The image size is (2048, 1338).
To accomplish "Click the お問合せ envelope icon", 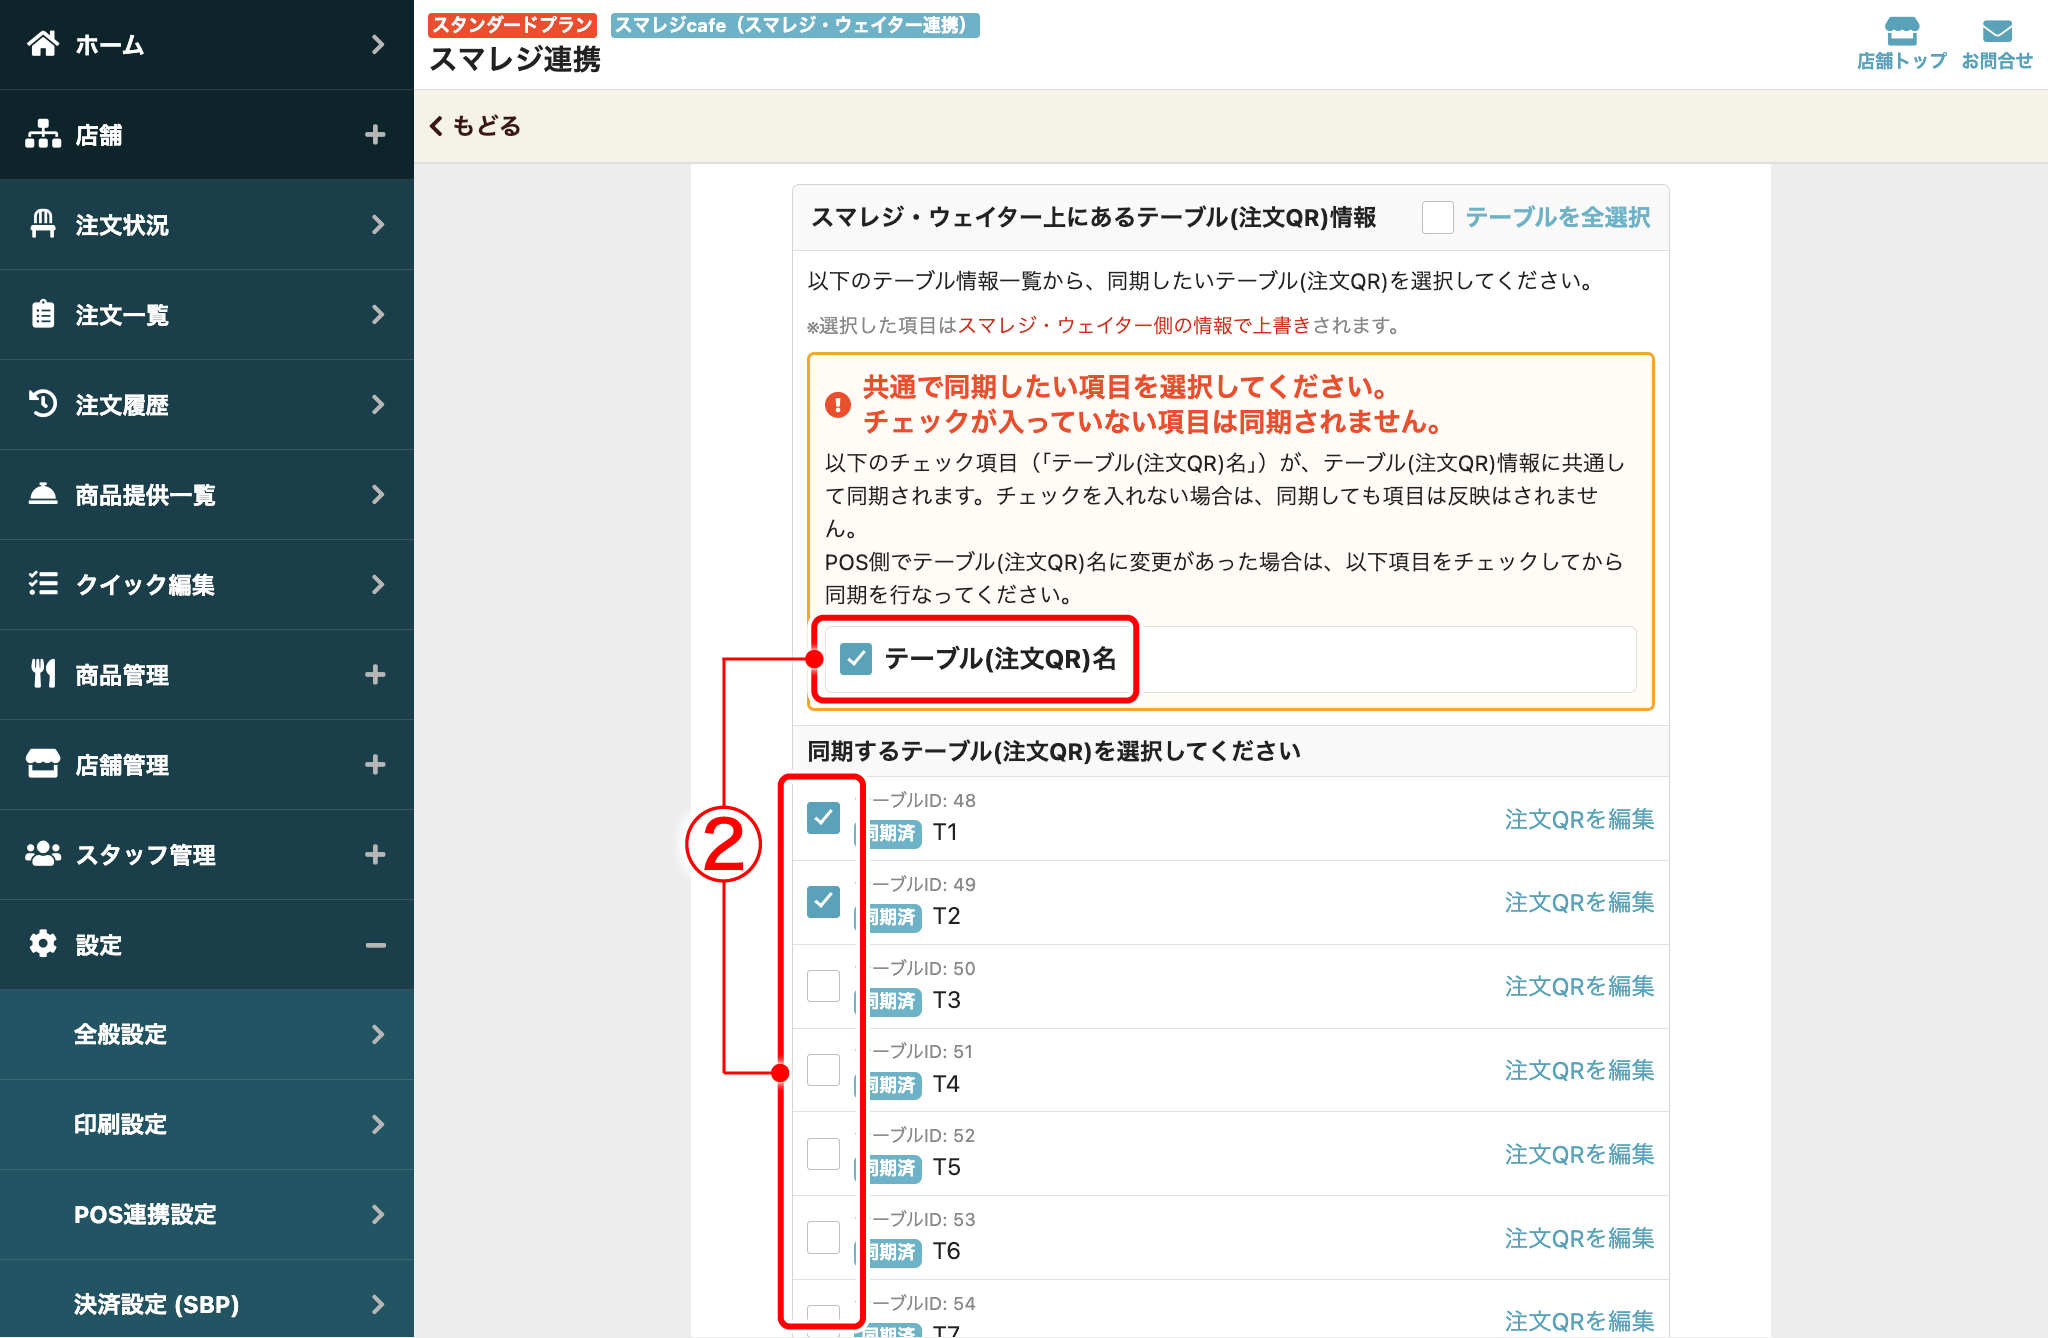I will (1996, 31).
